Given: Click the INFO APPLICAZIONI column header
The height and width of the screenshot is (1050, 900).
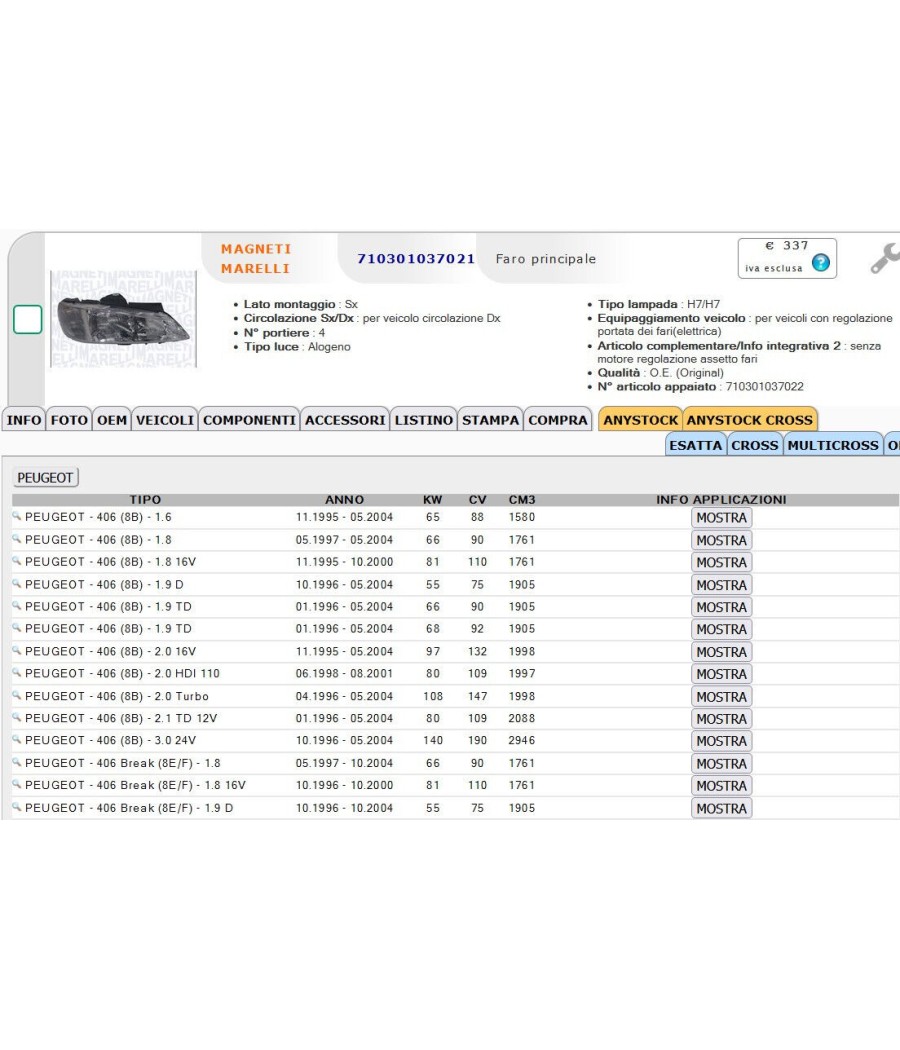Looking at the screenshot, I should coord(721,500).
